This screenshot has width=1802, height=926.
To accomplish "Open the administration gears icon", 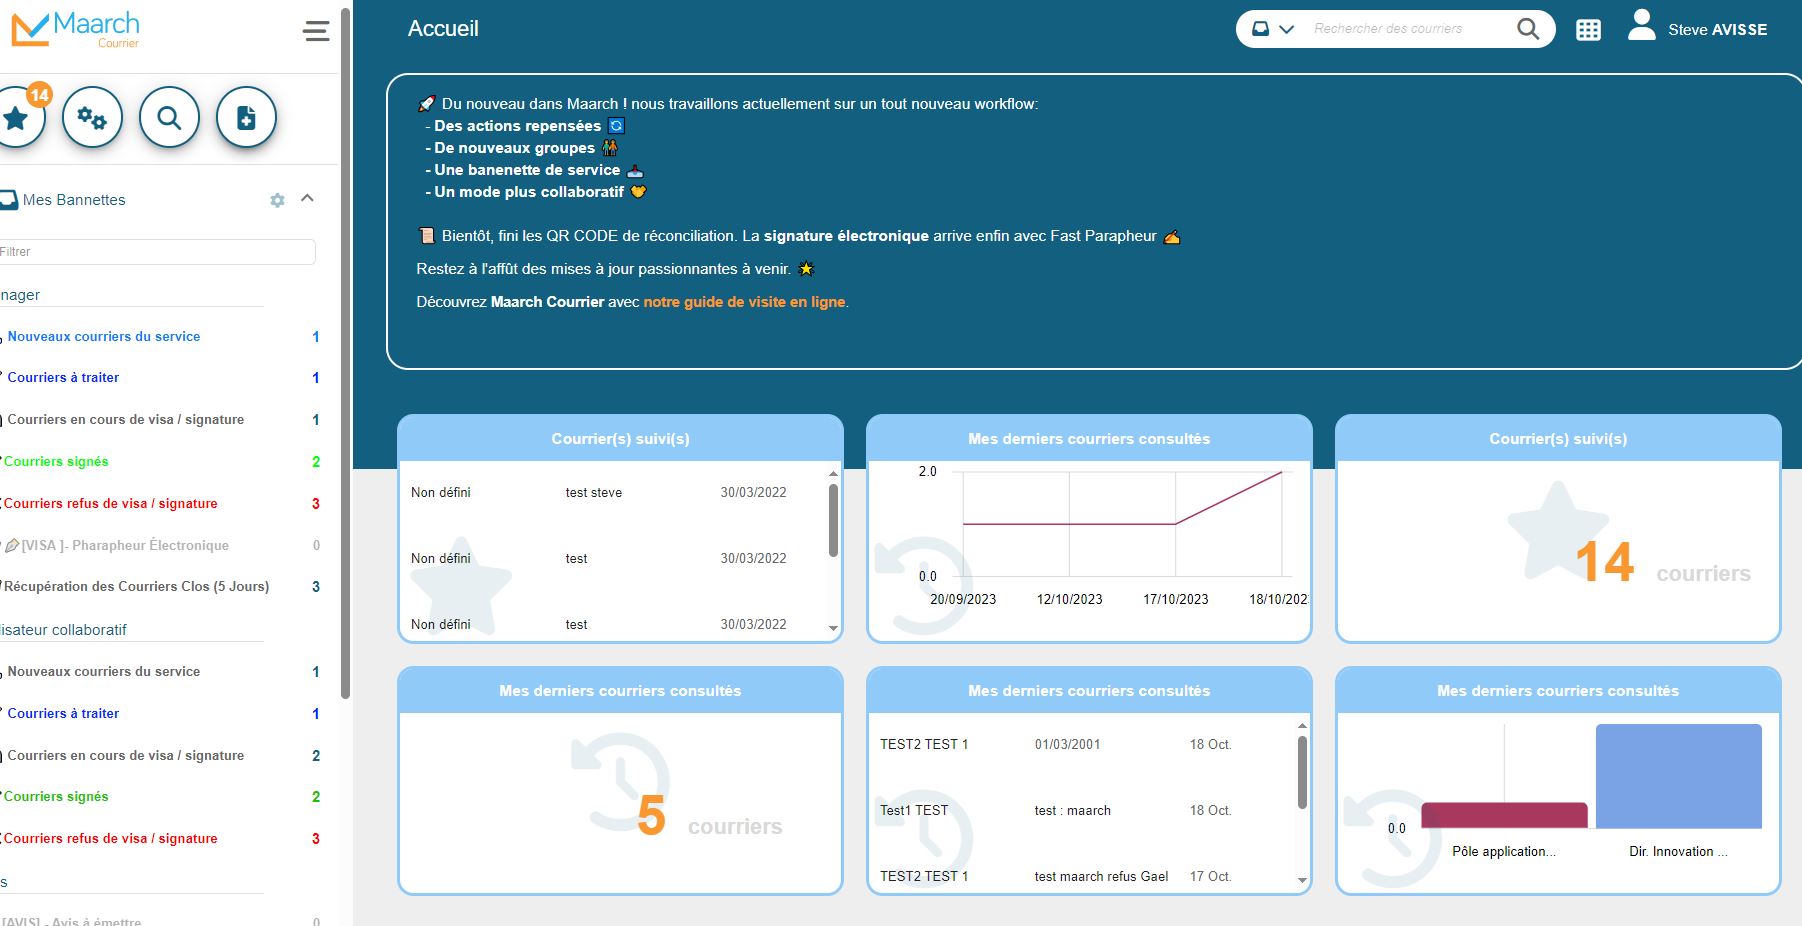I will pyautogui.click(x=92, y=118).
